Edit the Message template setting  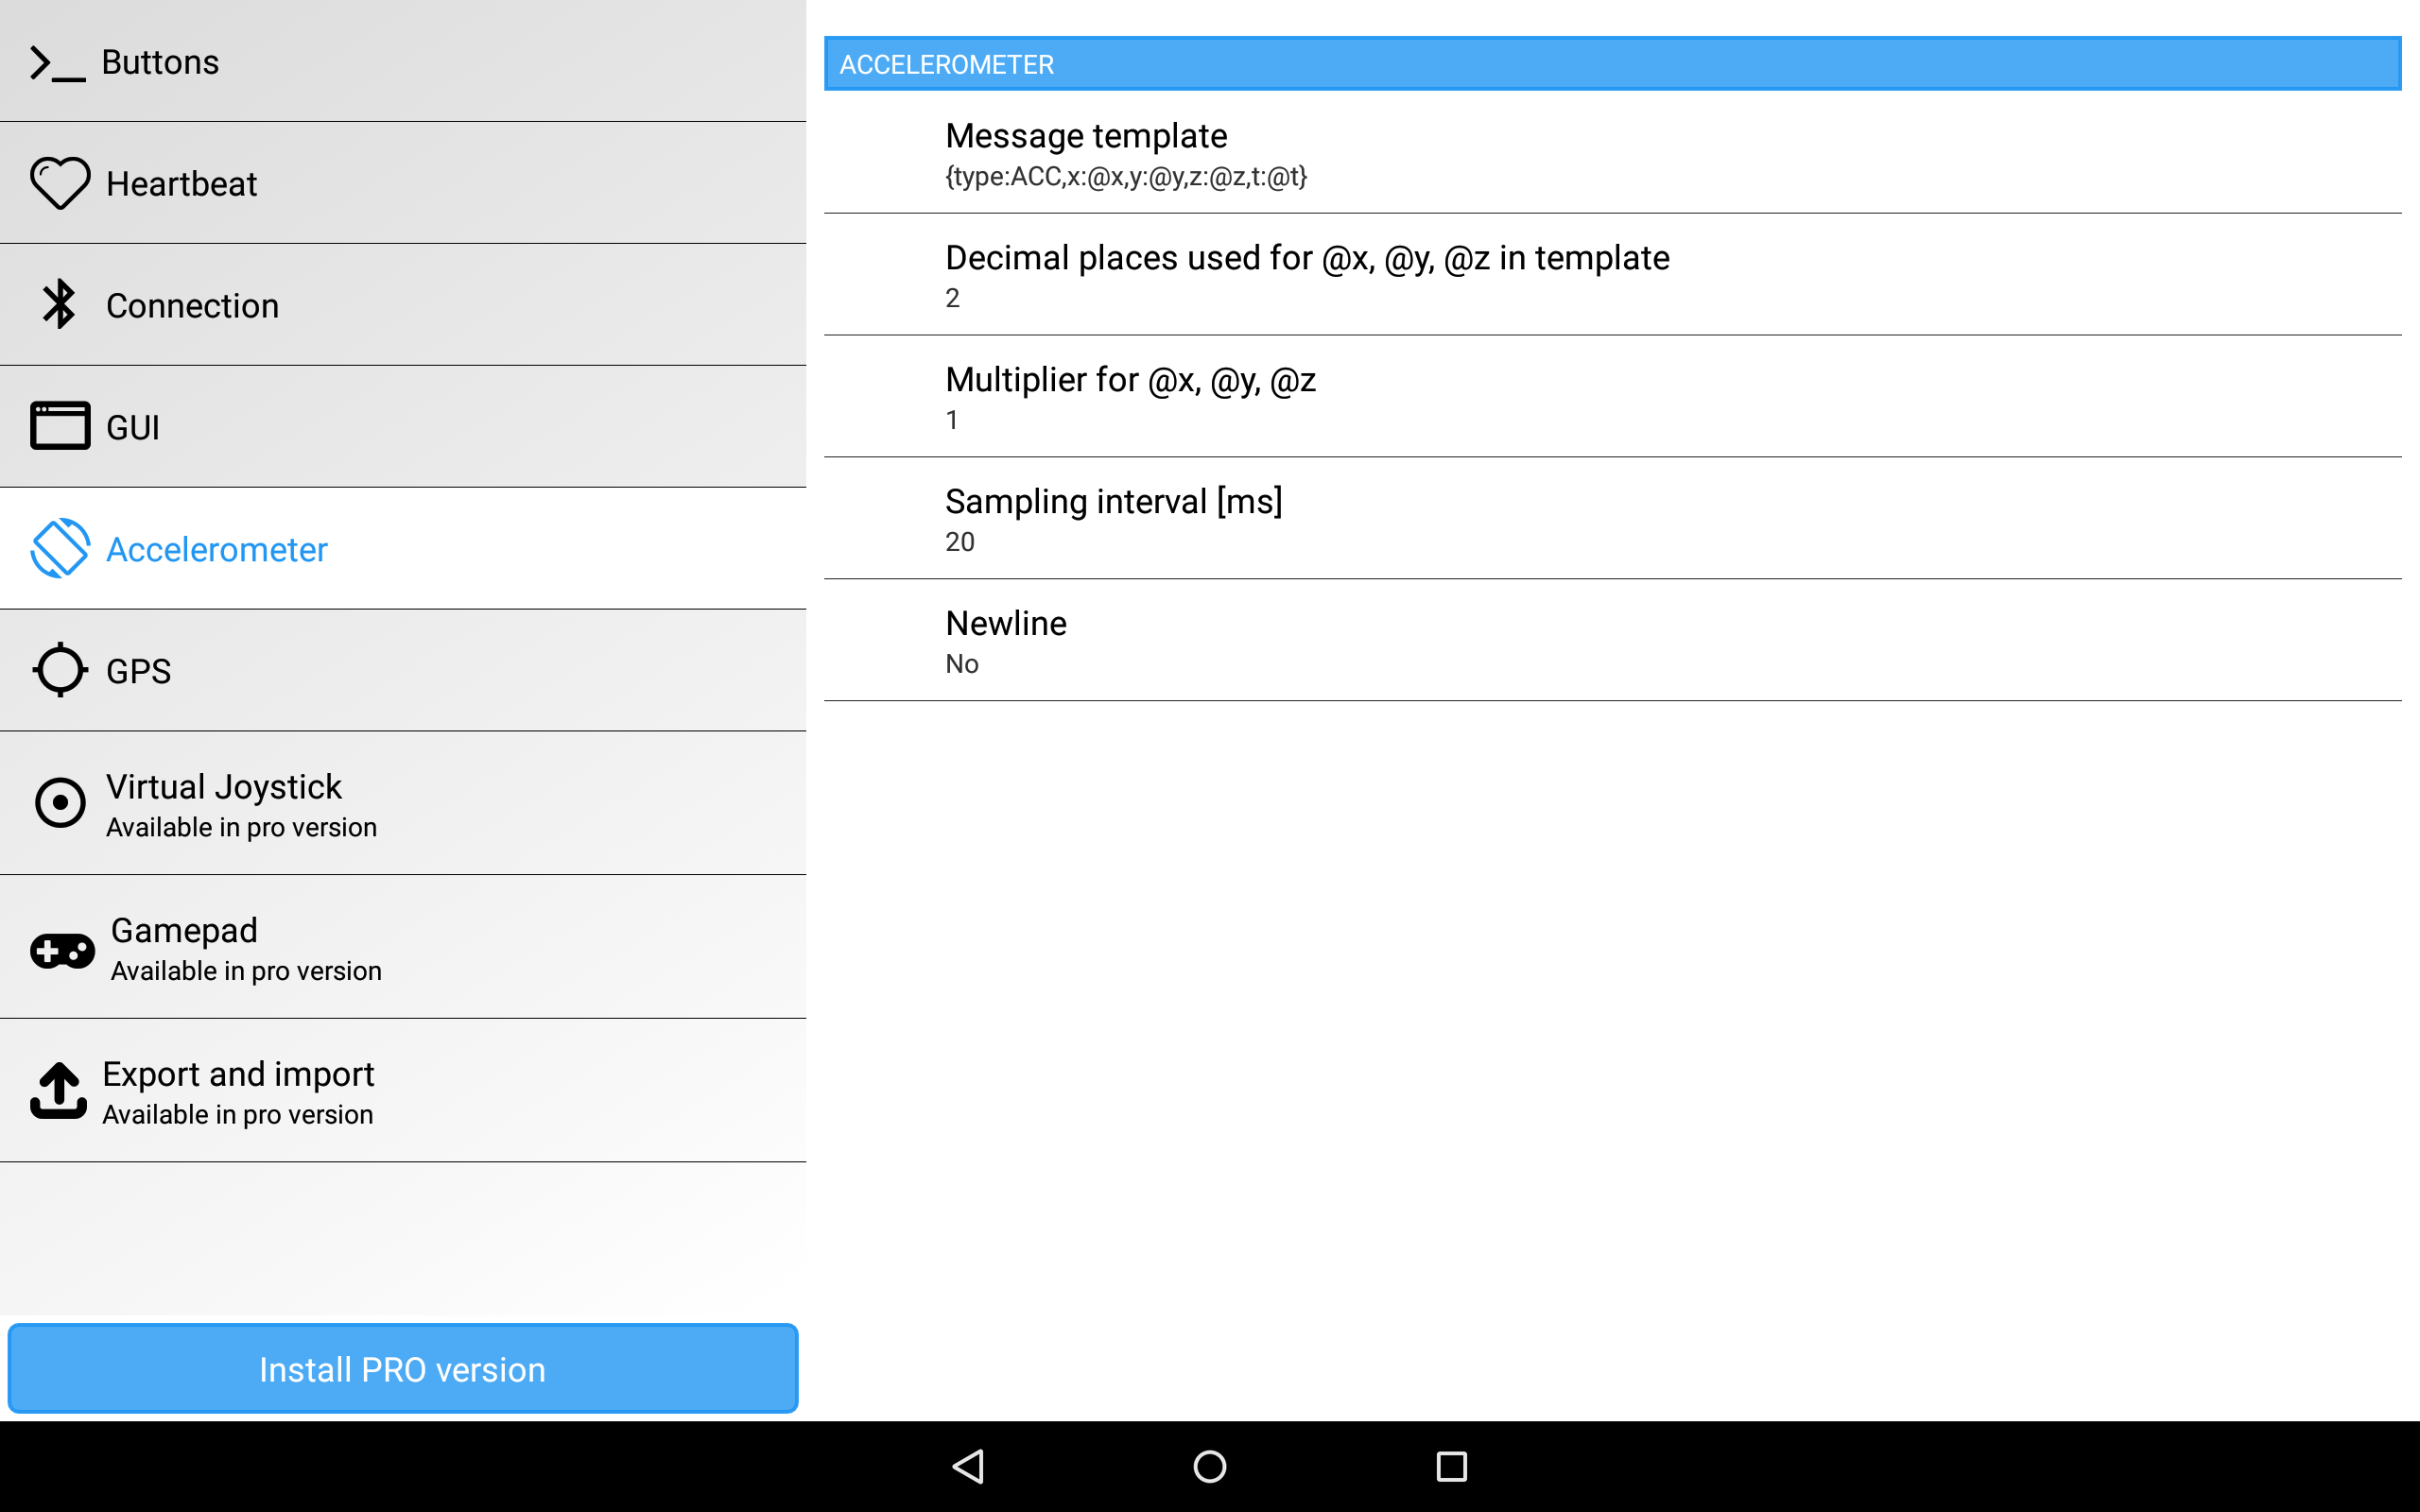[x=1612, y=153]
